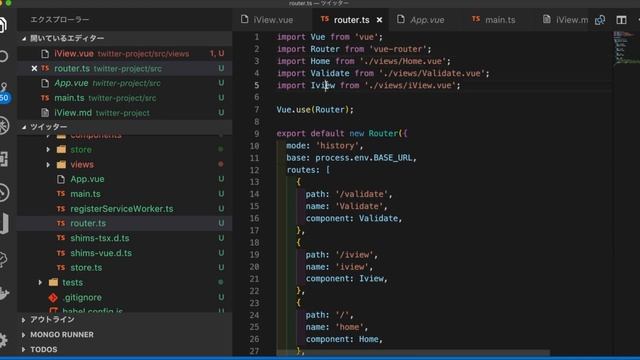Open Source Control view with 50 badge
The width and height of the screenshot is (640, 360).
pos(4,92)
